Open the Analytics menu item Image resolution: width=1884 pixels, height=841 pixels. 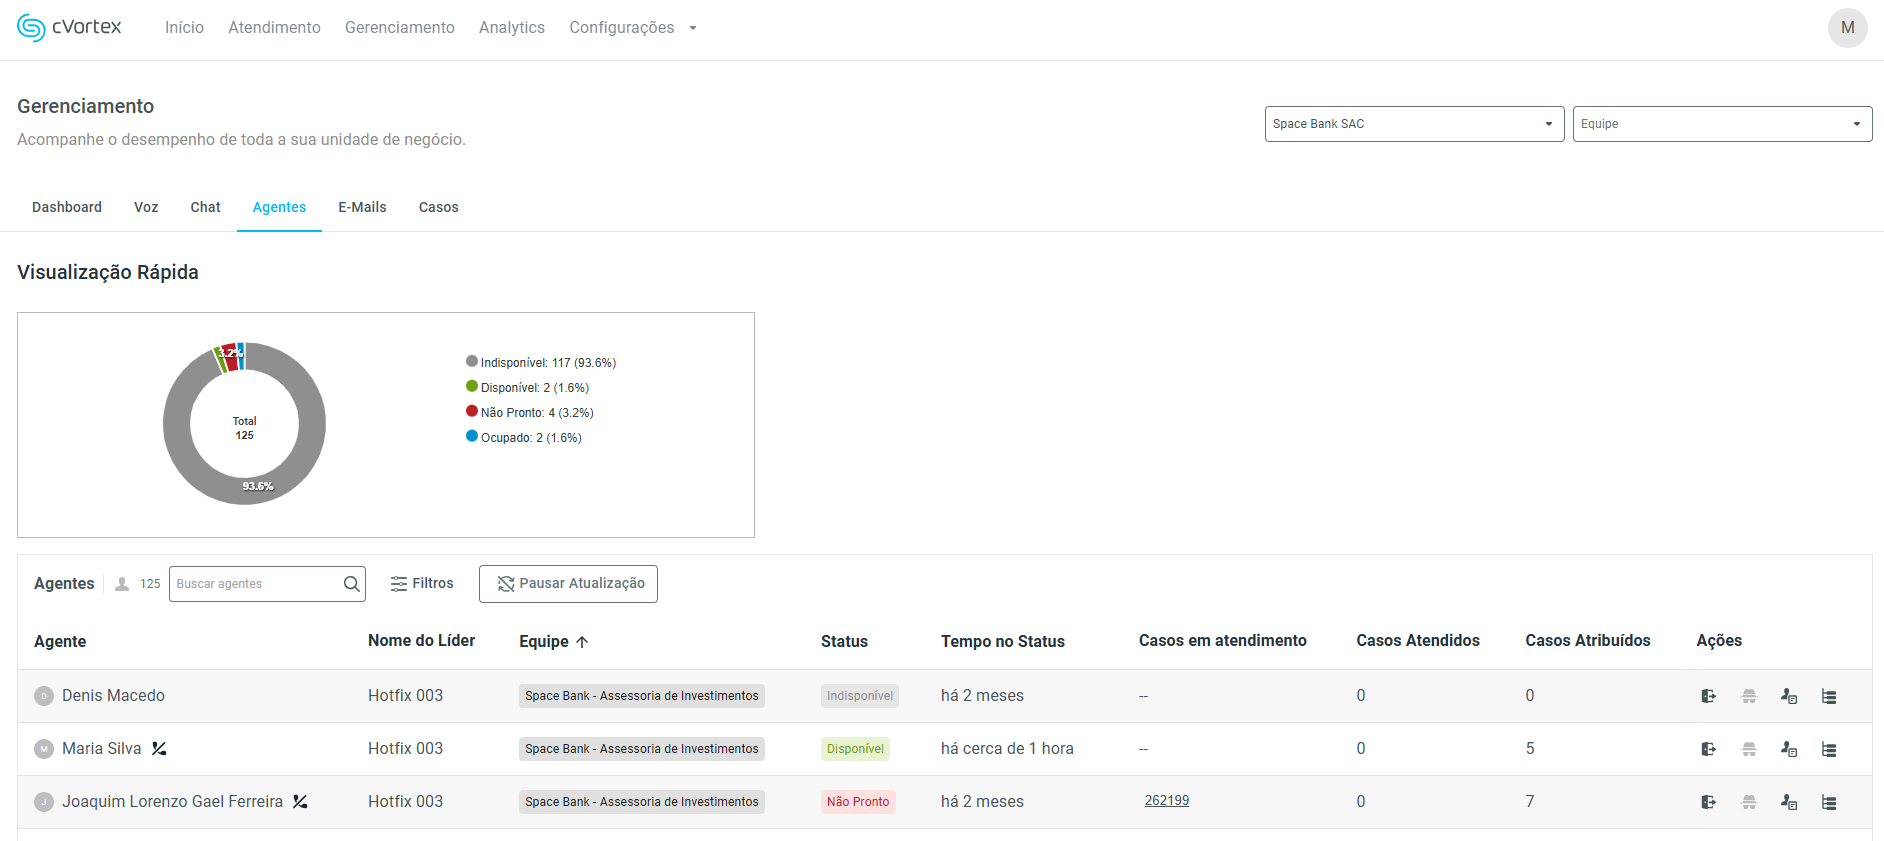[511, 28]
